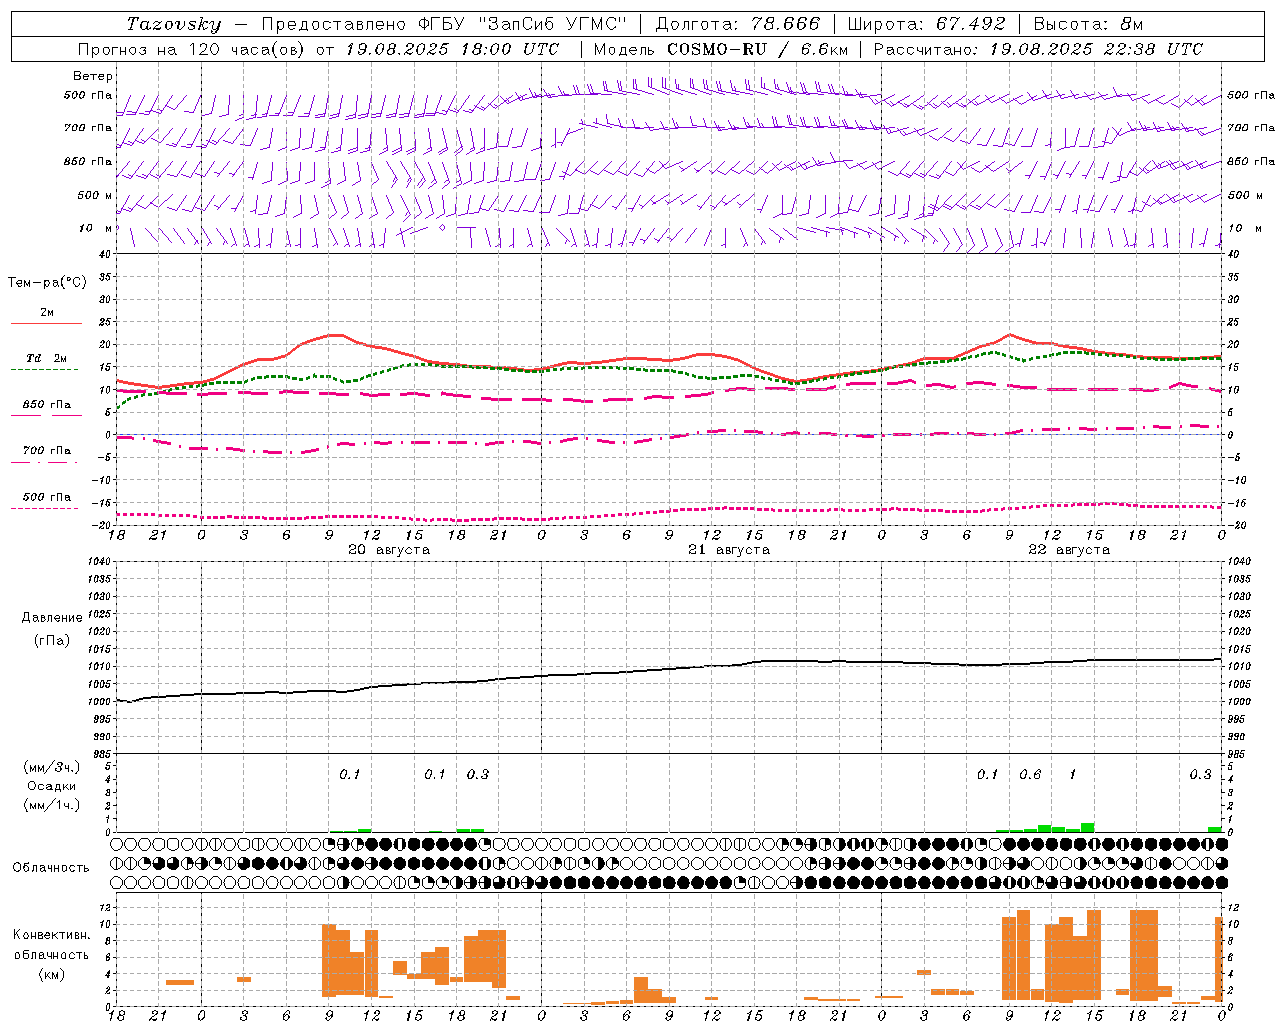1280x1024 pixels.
Task: Click the (мм/3ч.) precipitation unit label
Action: click(x=52, y=766)
